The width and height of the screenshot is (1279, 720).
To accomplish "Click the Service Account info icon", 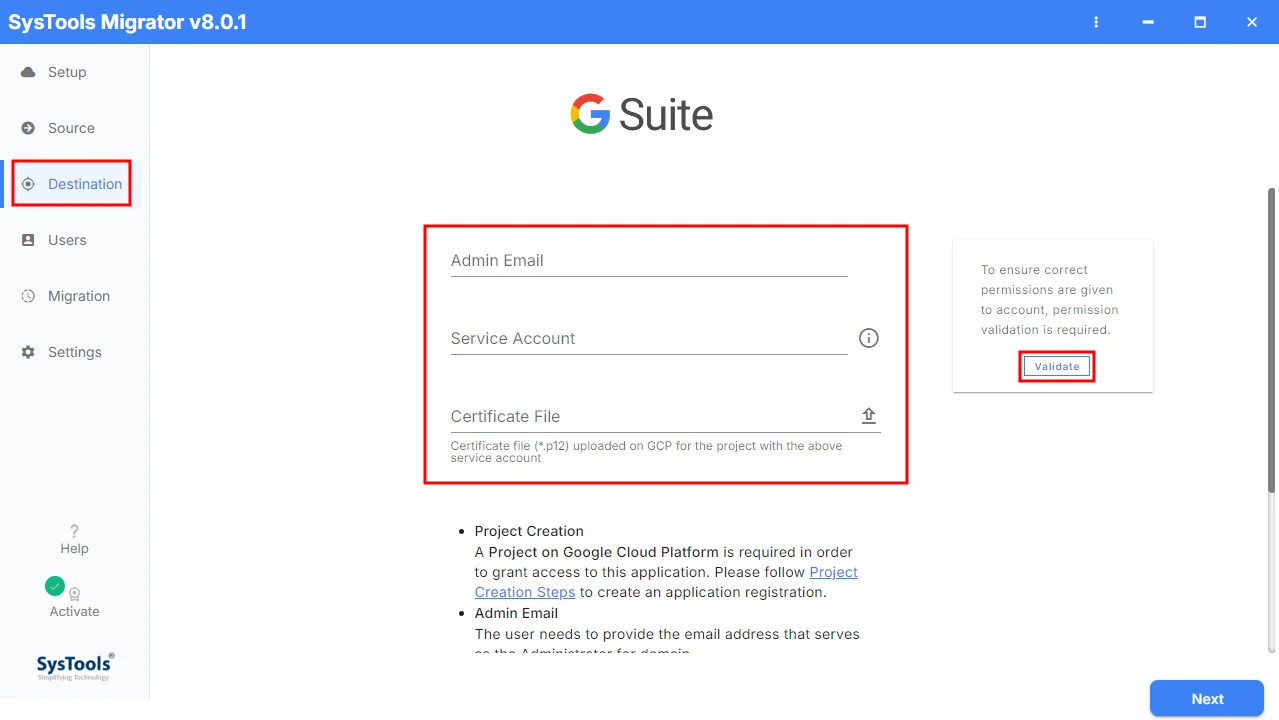I will (x=869, y=338).
